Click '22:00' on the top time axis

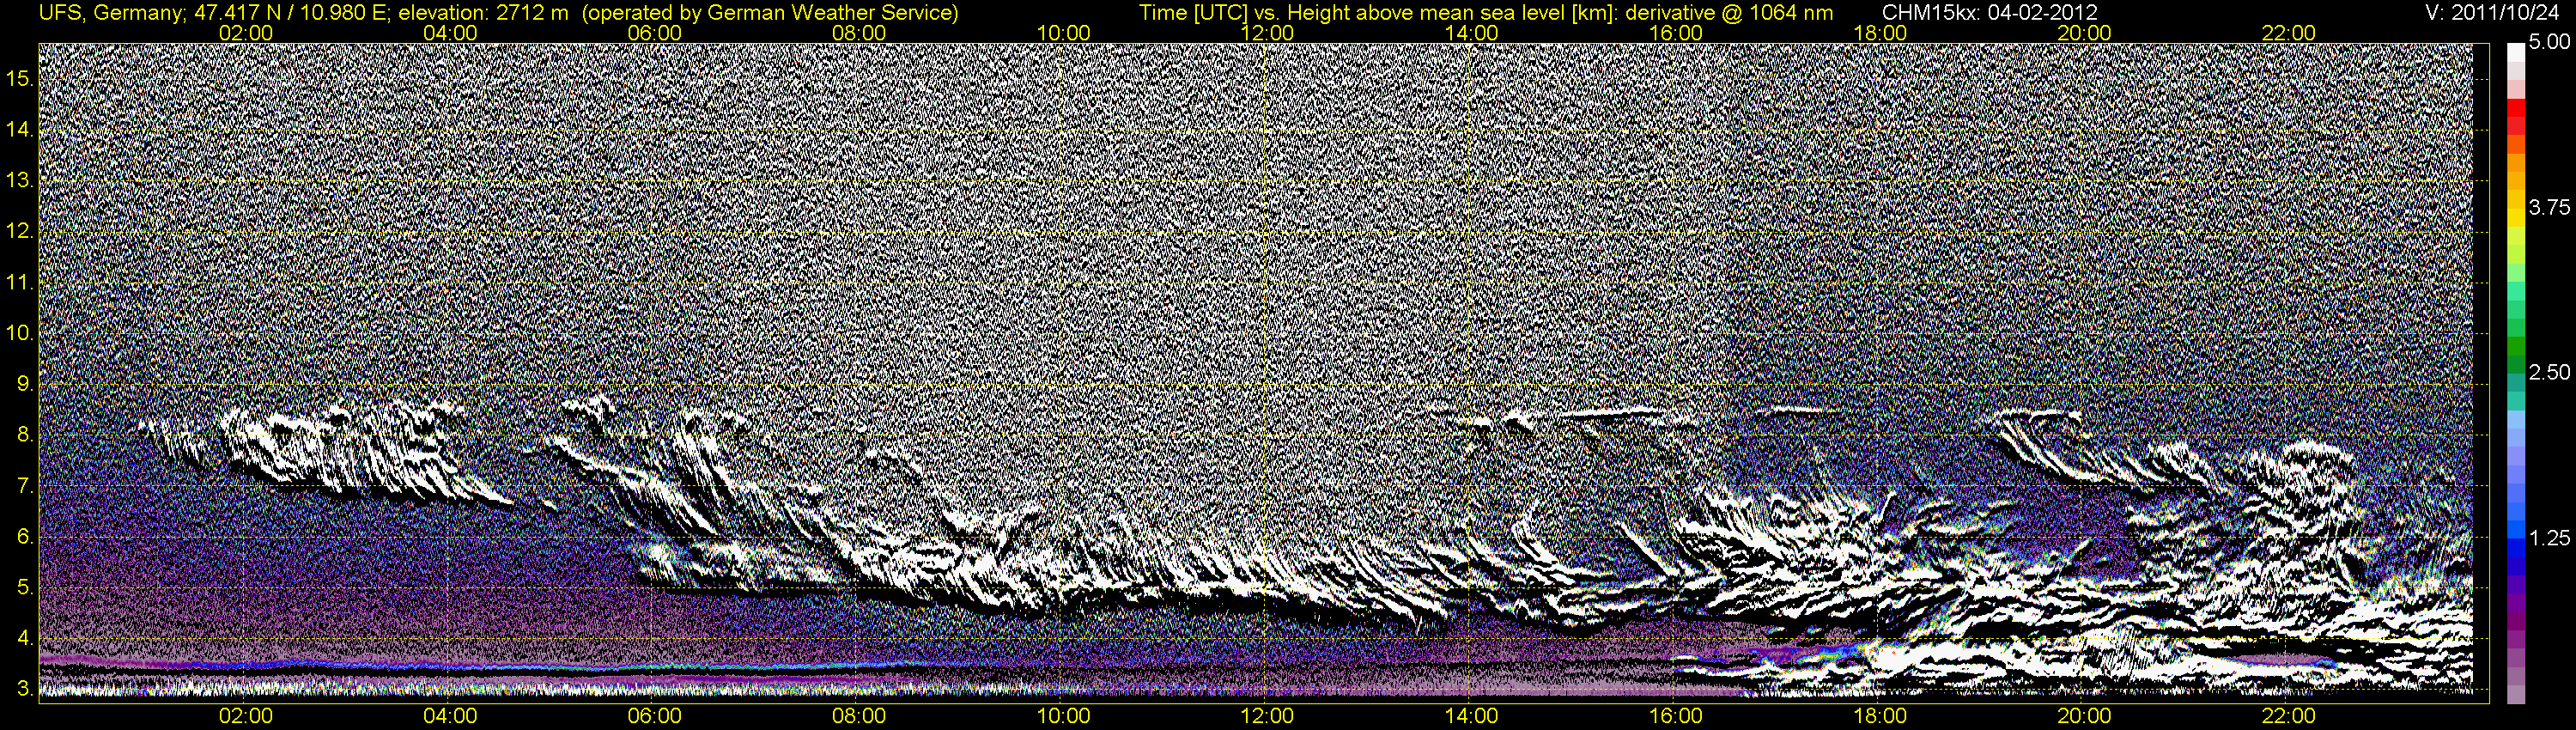pos(2289,33)
